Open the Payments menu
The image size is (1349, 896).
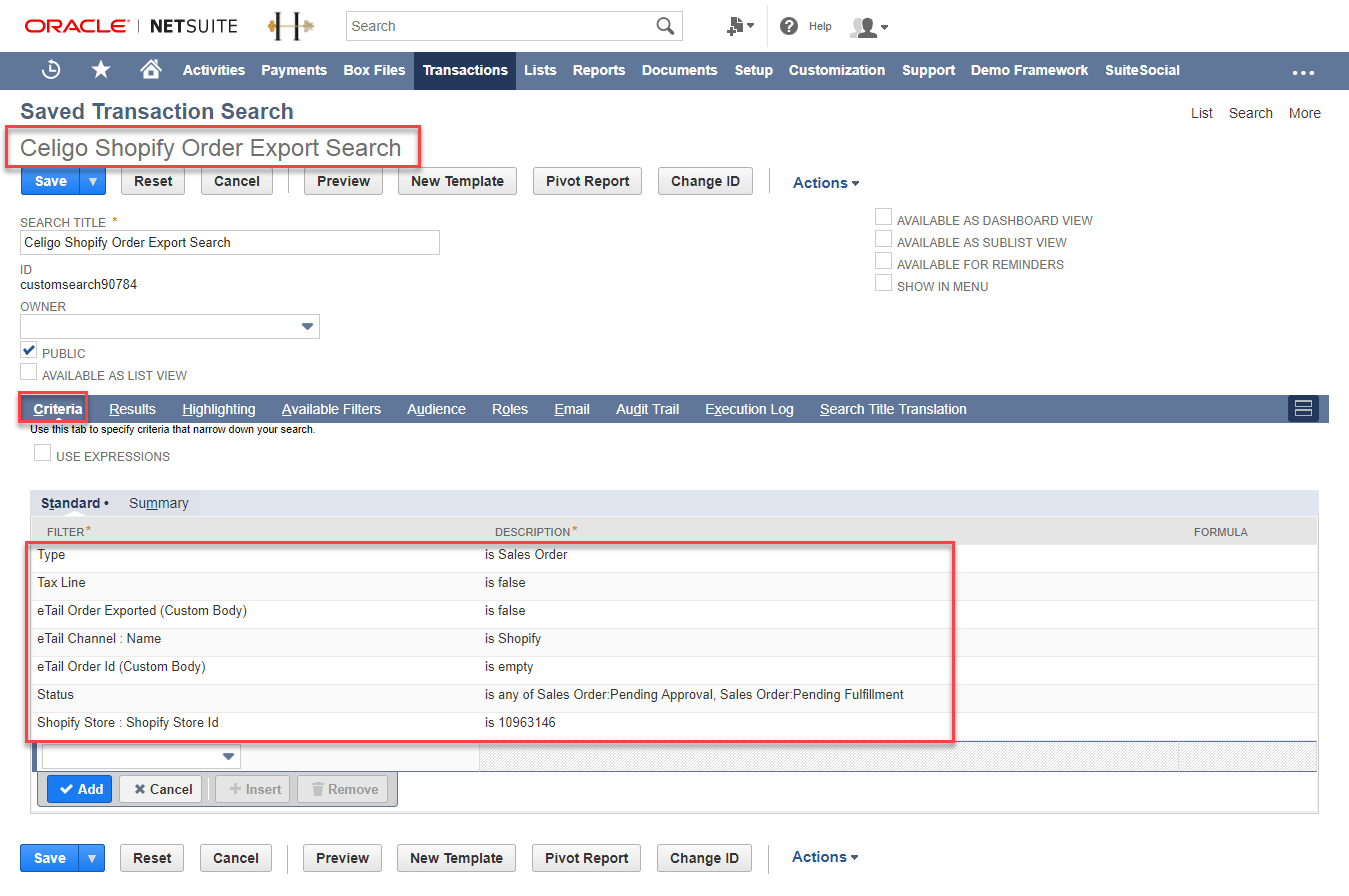click(x=294, y=70)
